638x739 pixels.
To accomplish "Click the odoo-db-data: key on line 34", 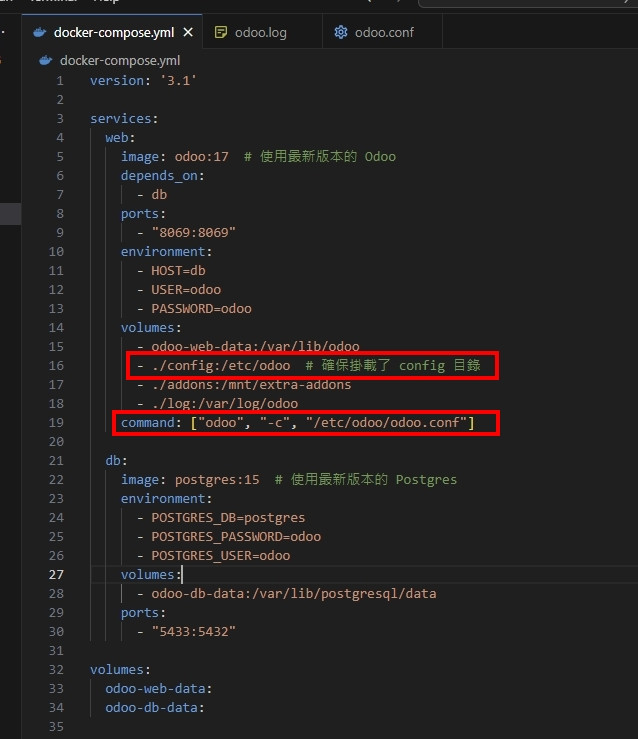I will [x=155, y=707].
